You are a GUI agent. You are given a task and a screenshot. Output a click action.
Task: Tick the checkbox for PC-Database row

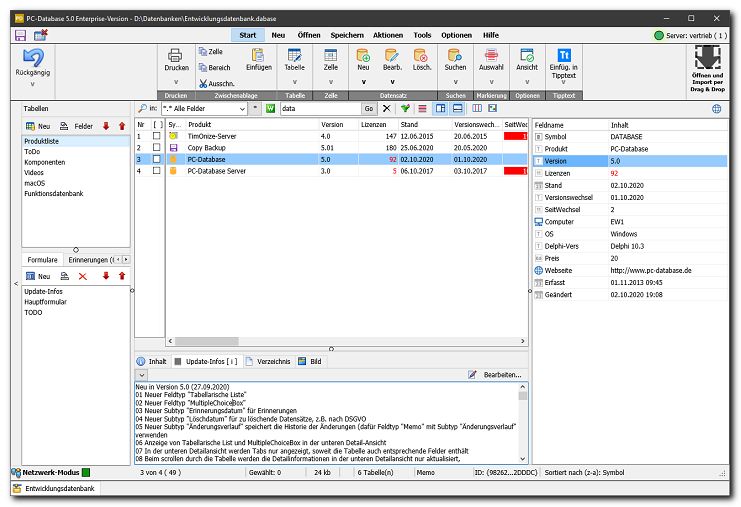pos(156,159)
